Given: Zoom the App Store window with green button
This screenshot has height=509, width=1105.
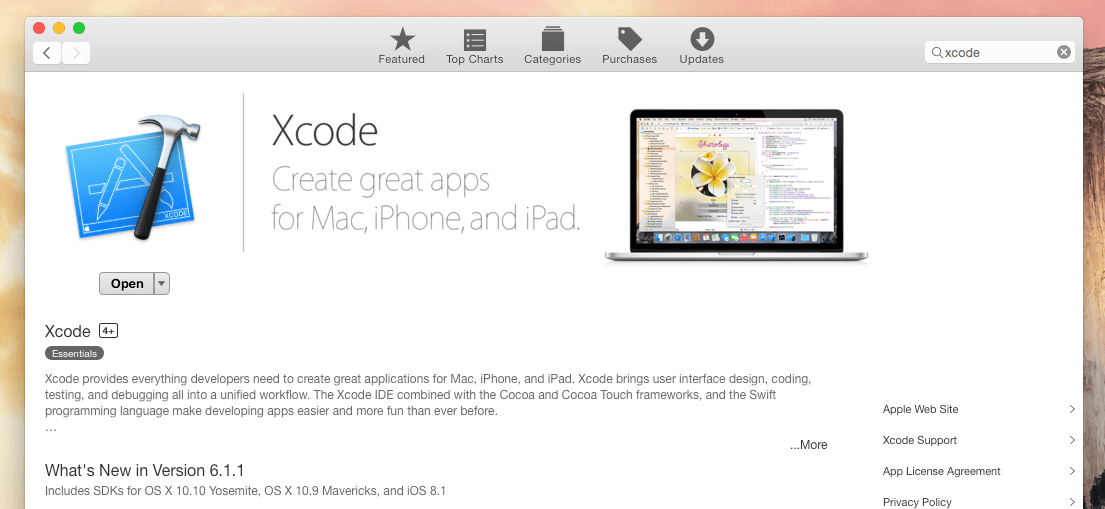Looking at the screenshot, I should 79,27.
